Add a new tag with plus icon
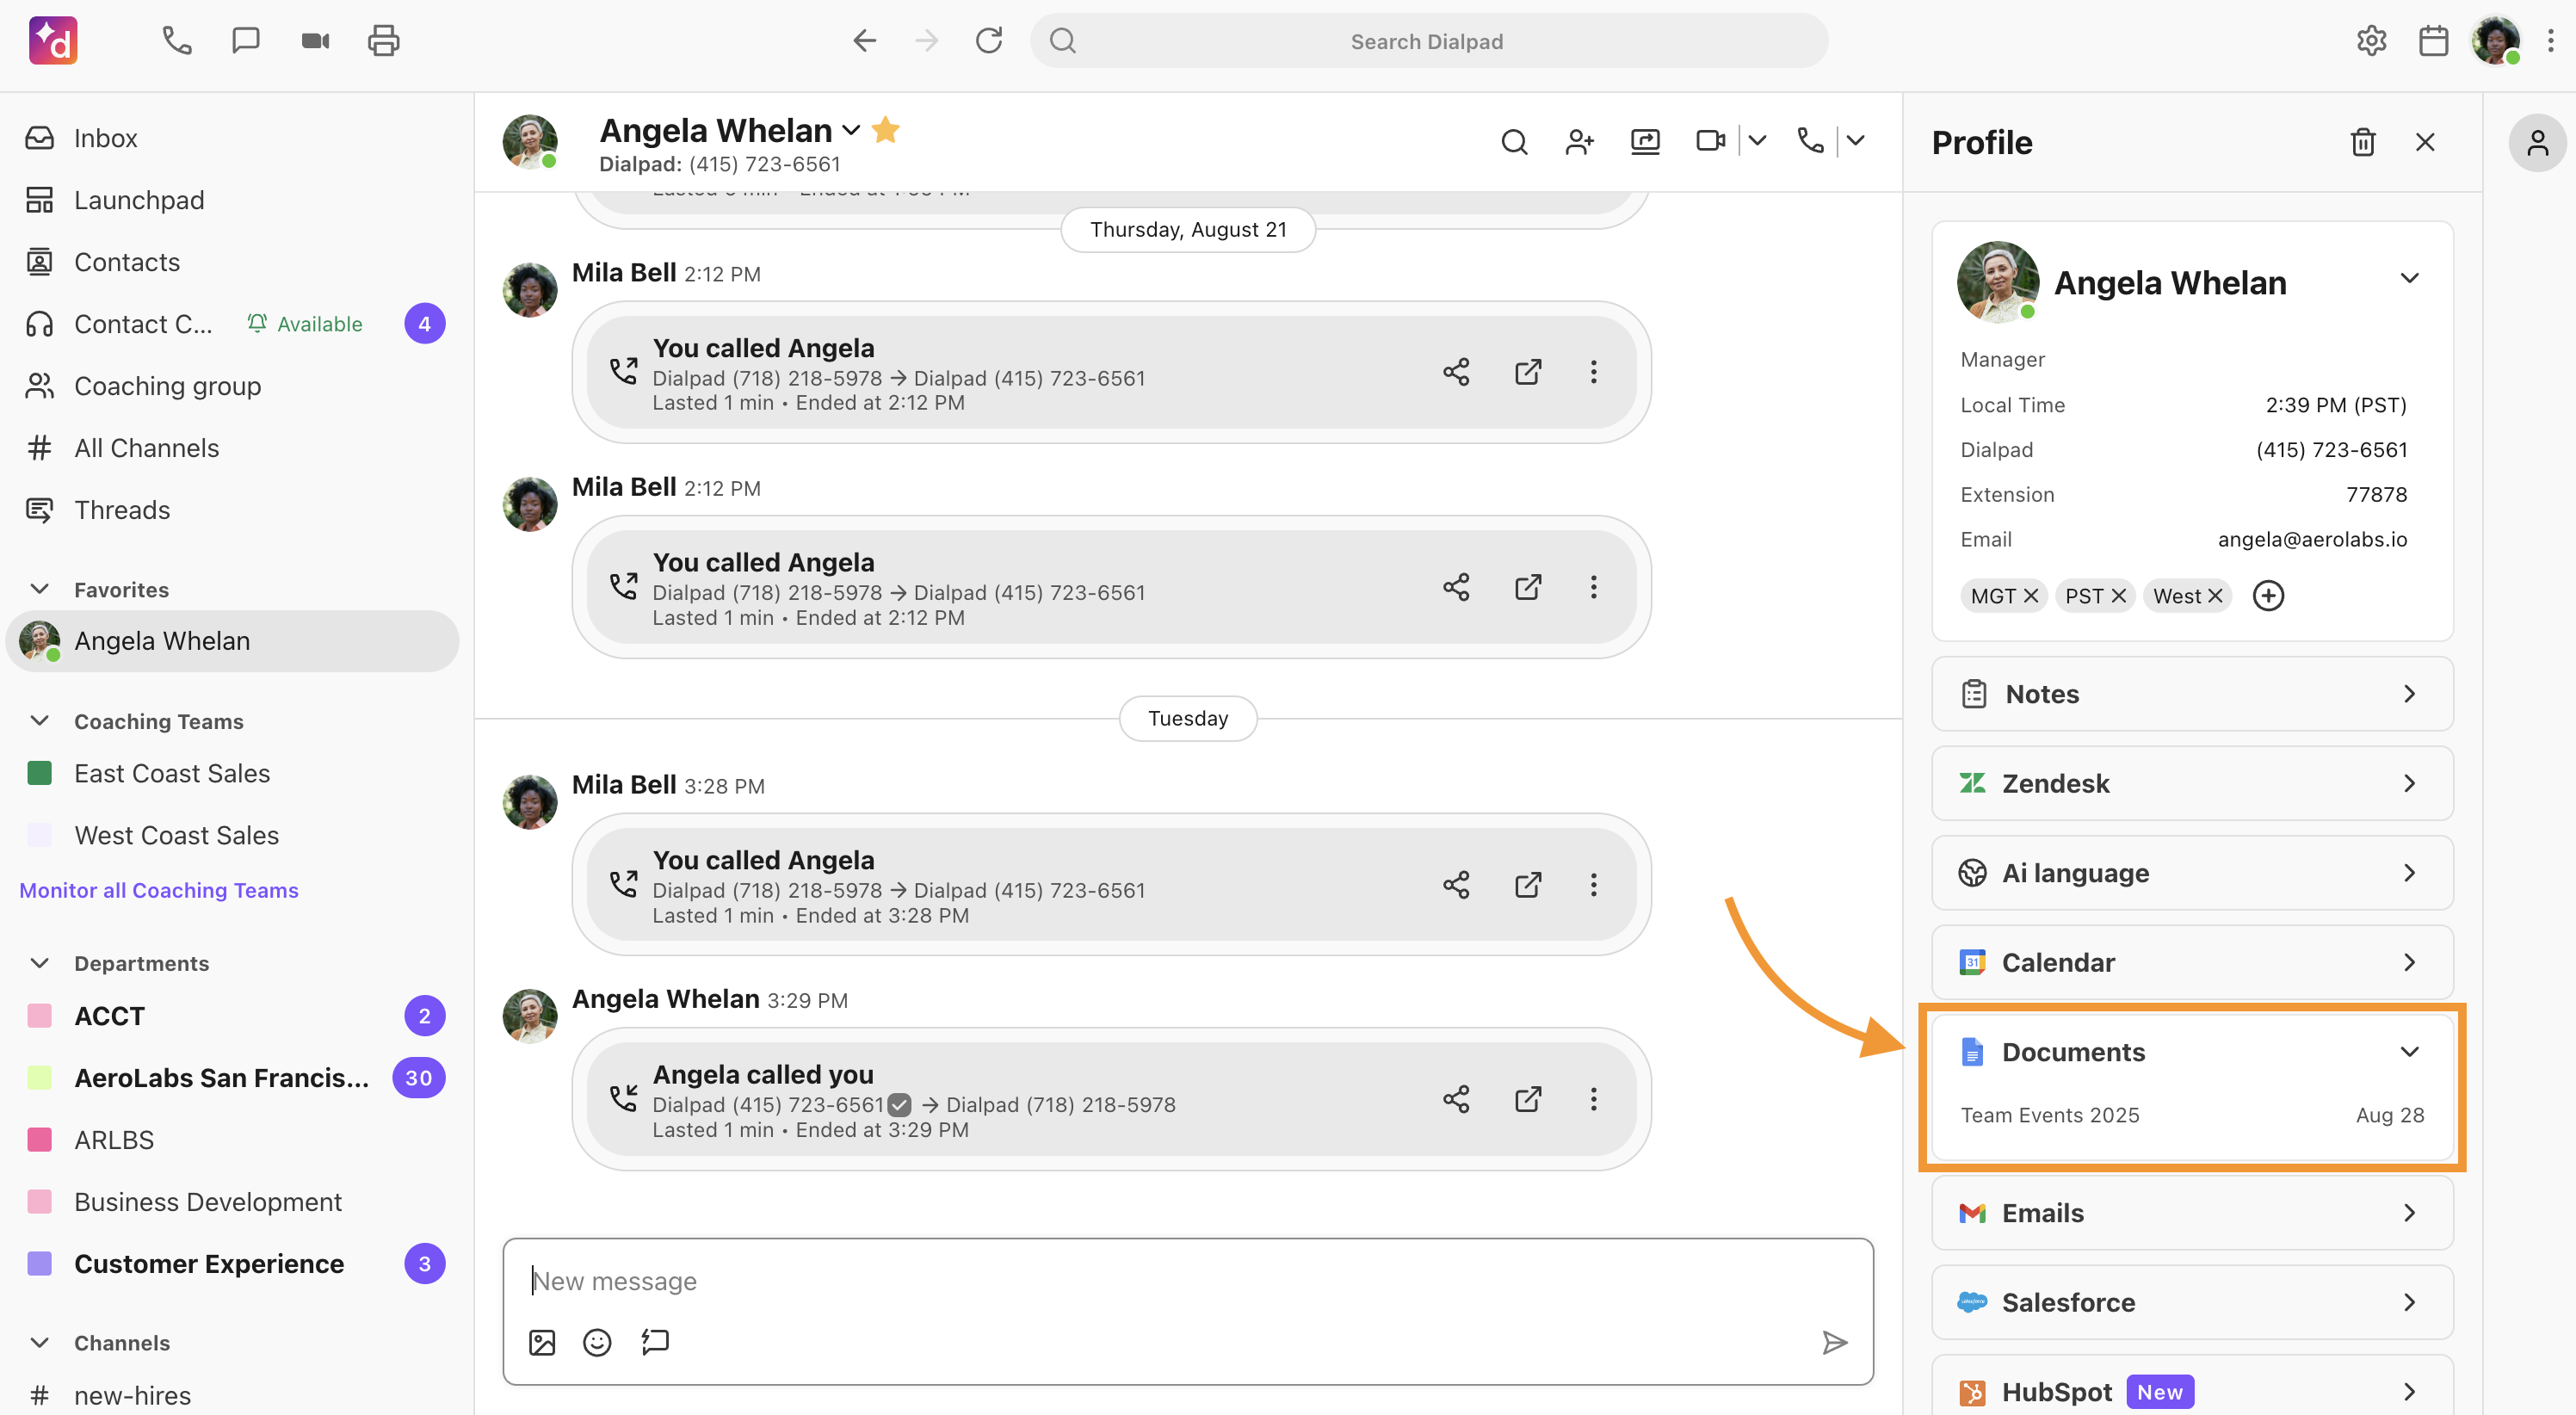Viewport: 2576px width, 1415px height. [x=2268, y=596]
